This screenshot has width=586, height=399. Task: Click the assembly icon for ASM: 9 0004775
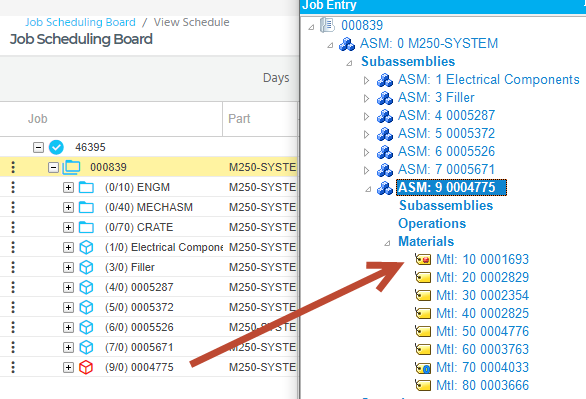point(385,188)
